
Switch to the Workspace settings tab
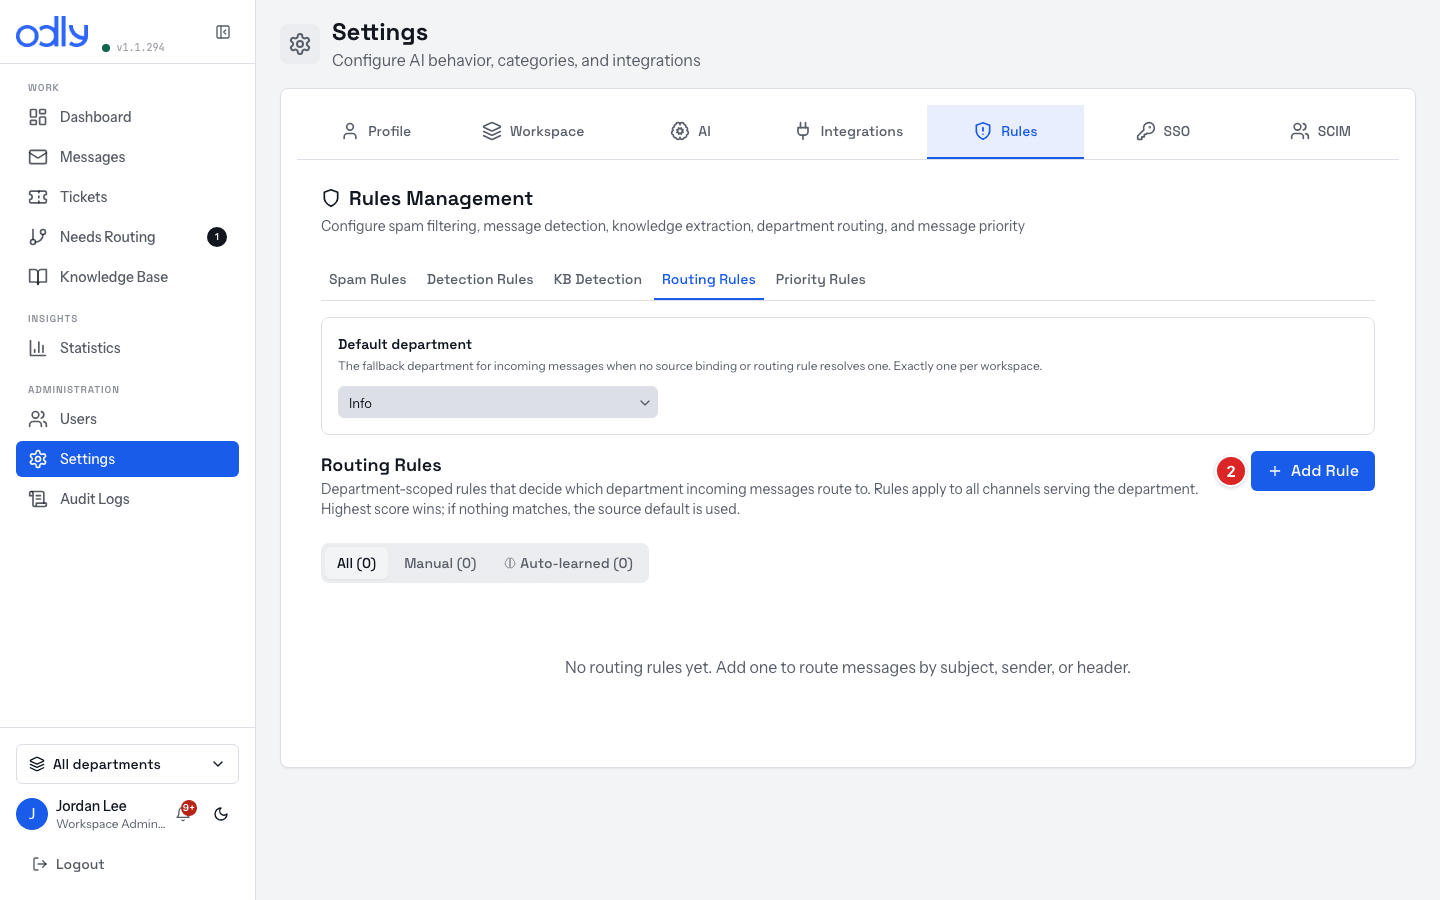[533, 131]
